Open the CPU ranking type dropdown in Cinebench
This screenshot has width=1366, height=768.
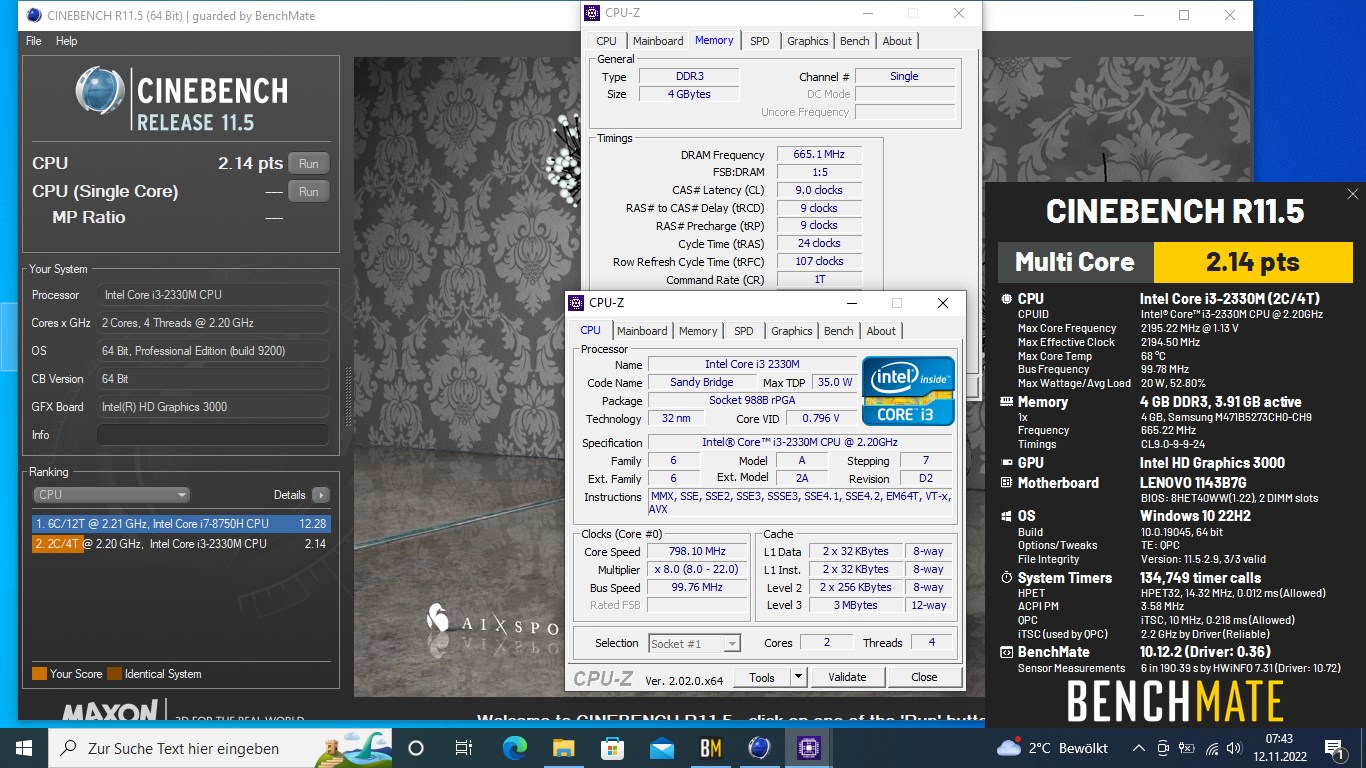tap(111, 495)
